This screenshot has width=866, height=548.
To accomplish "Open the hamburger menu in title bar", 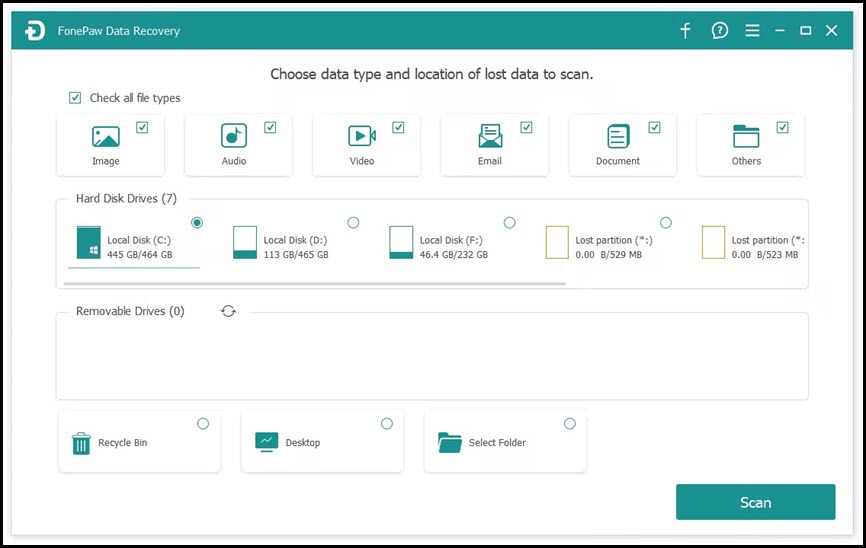I will [x=752, y=30].
